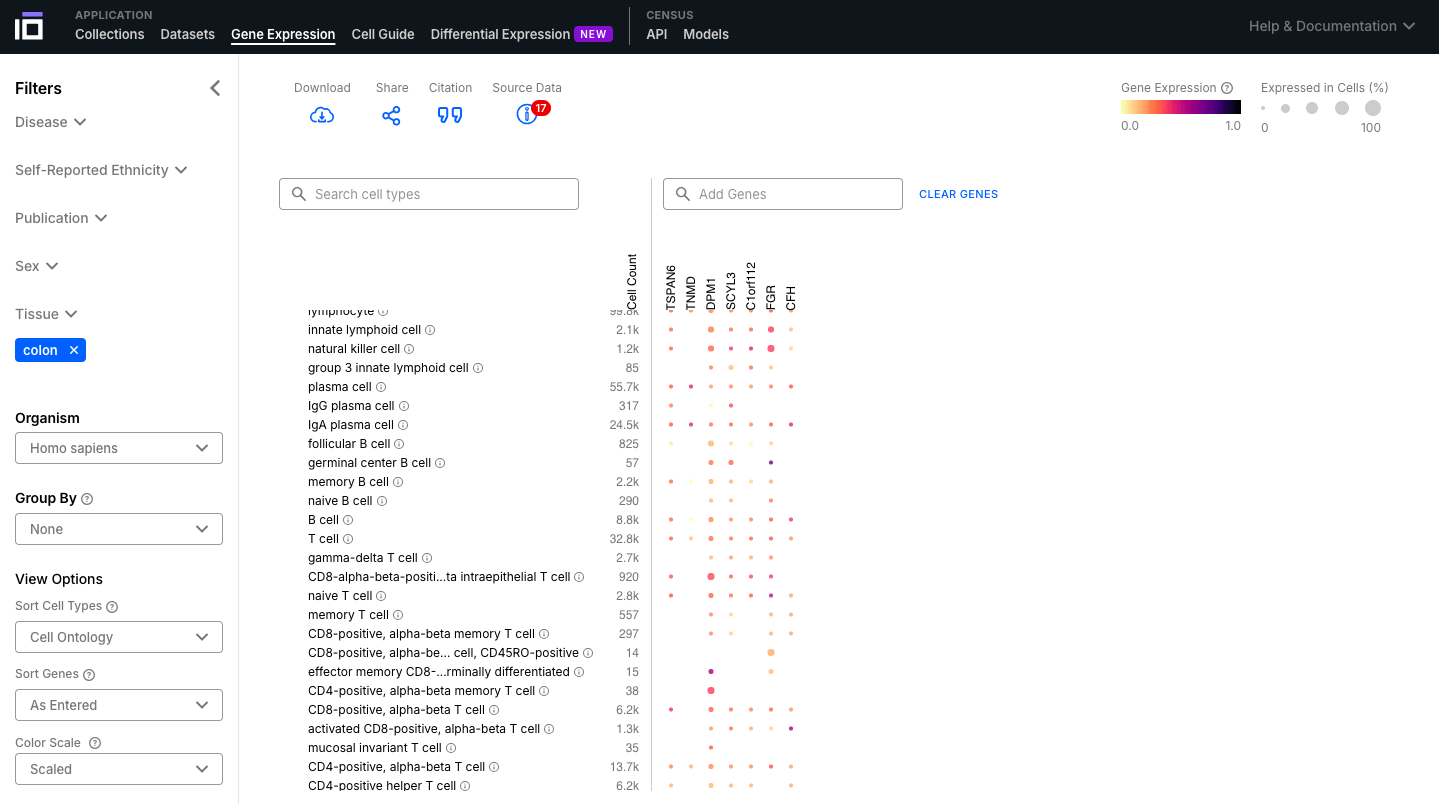Collapse the Filters sidebar with chevron
The height and width of the screenshot is (804, 1439).
[215, 88]
